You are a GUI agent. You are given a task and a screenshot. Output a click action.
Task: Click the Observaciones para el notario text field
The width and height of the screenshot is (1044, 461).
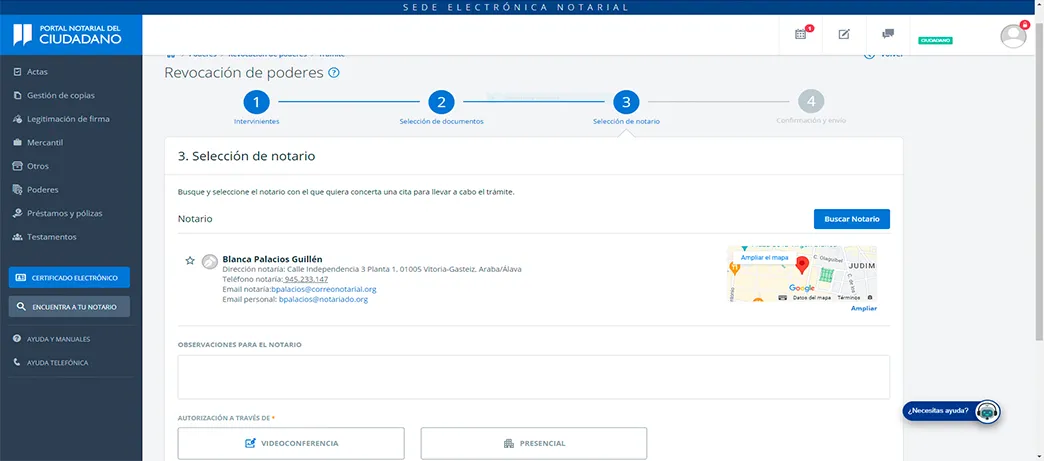[533, 377]
